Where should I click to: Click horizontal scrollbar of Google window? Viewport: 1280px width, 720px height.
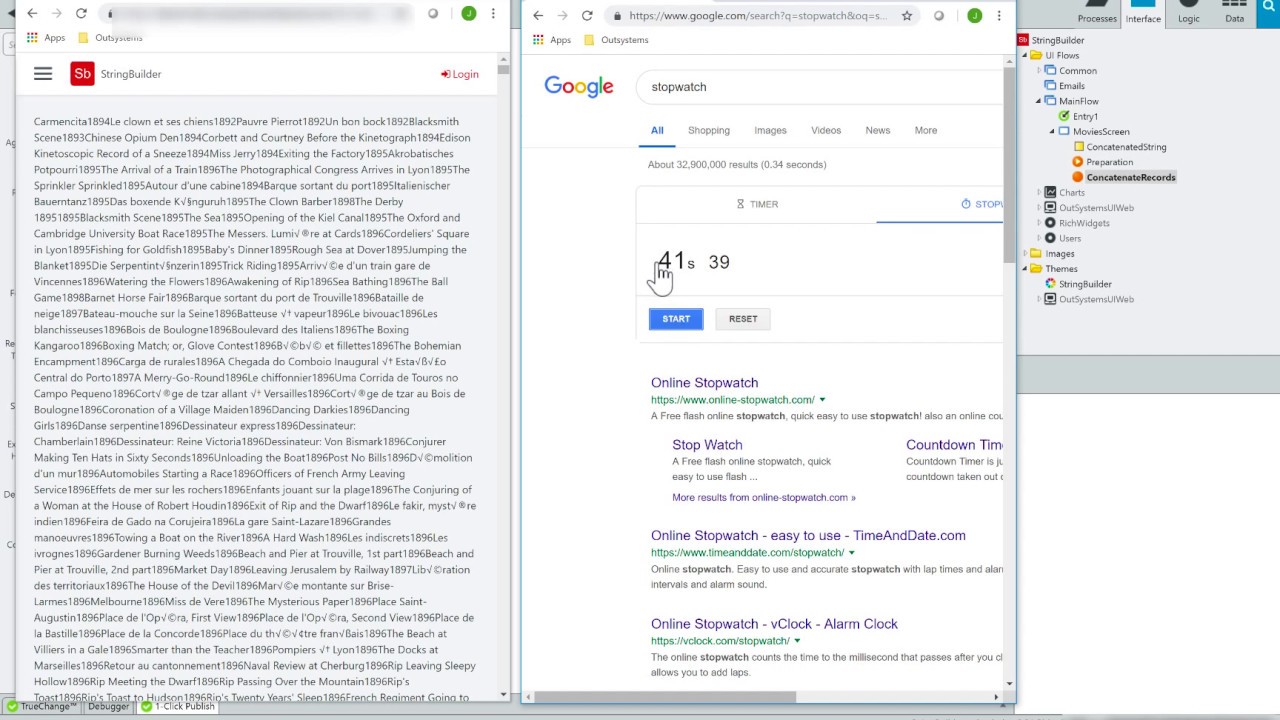tap(664, 697)
